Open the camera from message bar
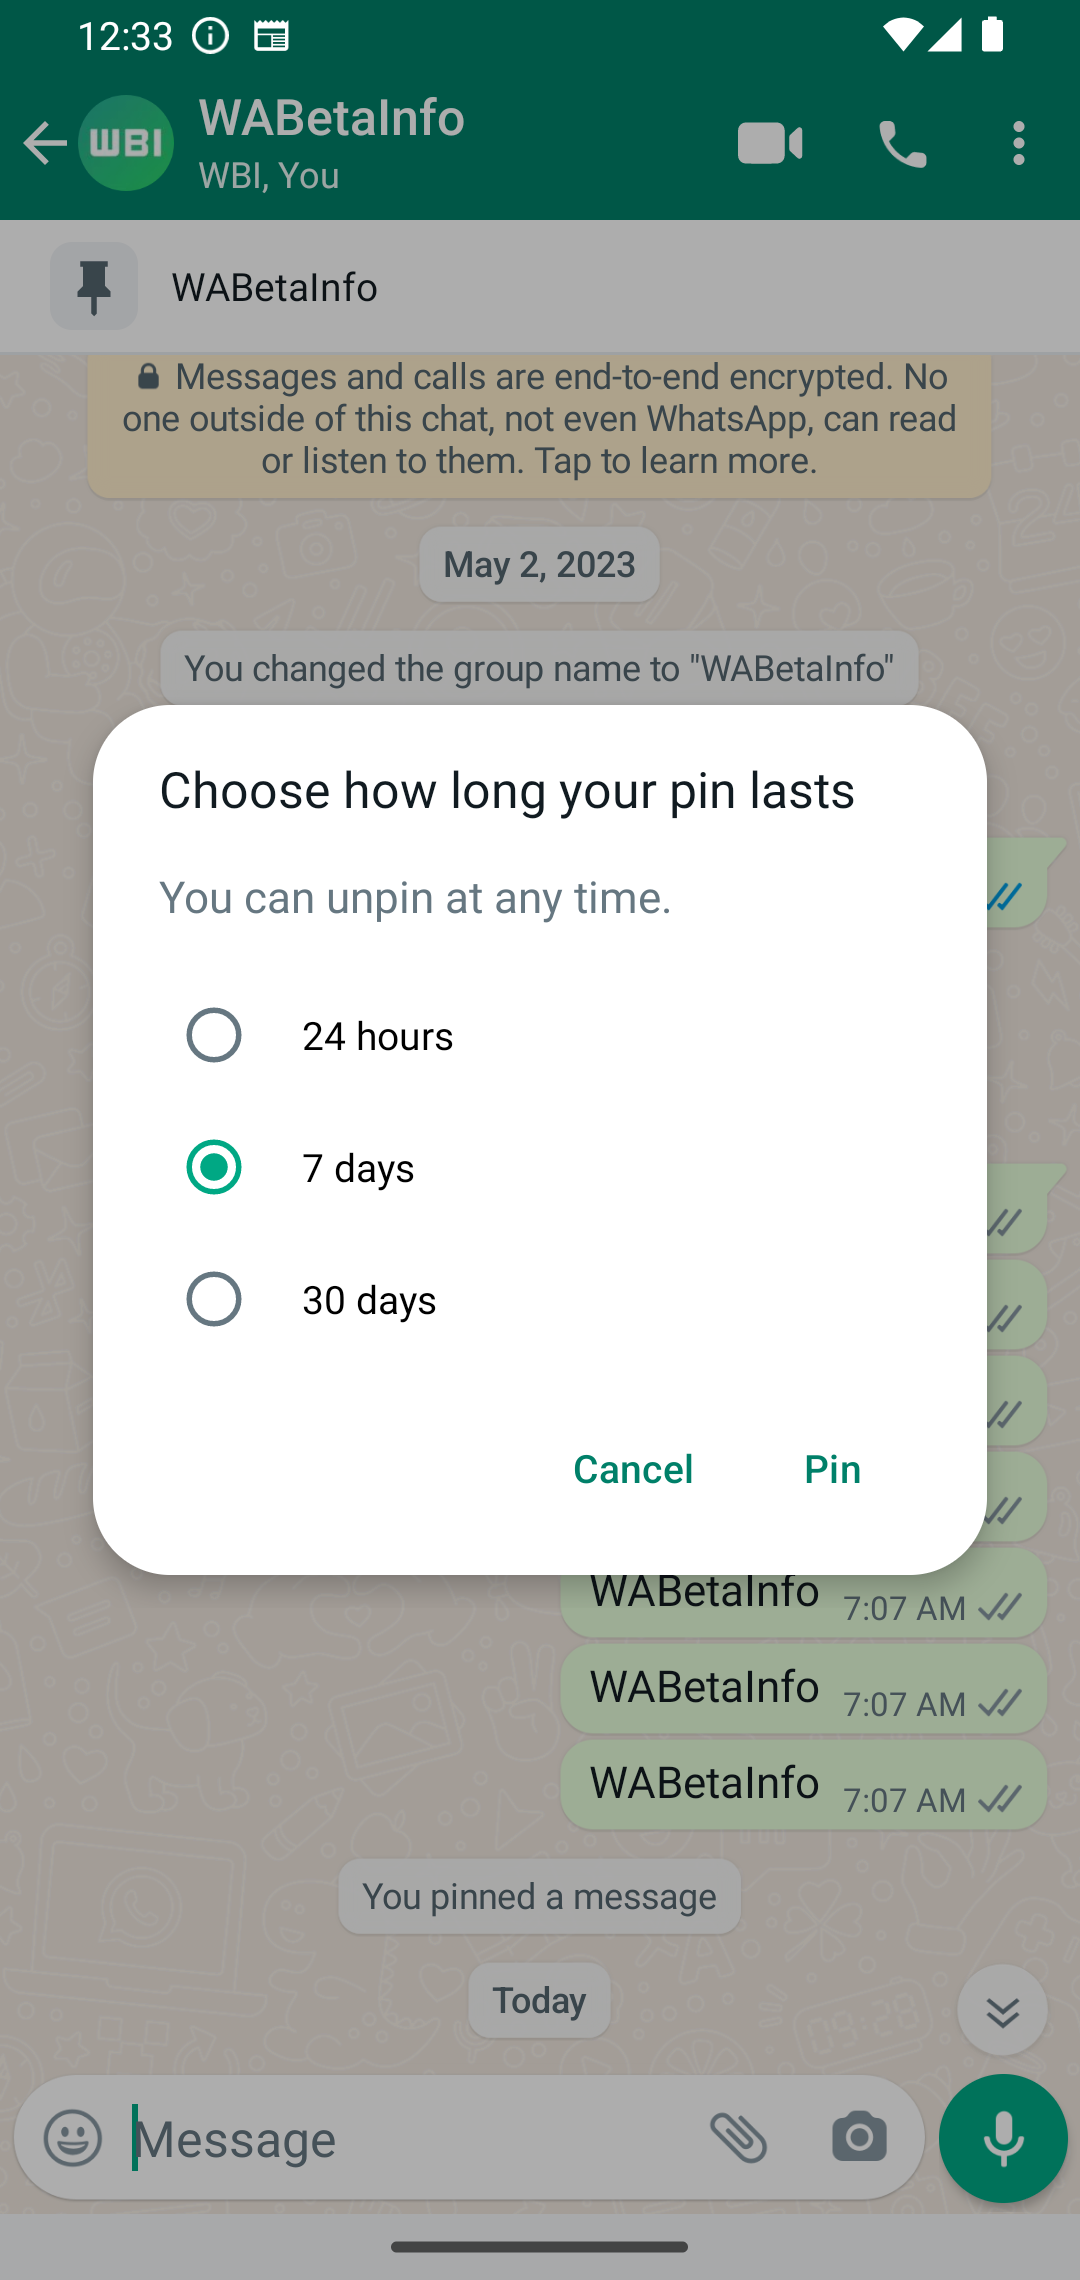Viewport: 1080px width, 2280px height. 859,2138
